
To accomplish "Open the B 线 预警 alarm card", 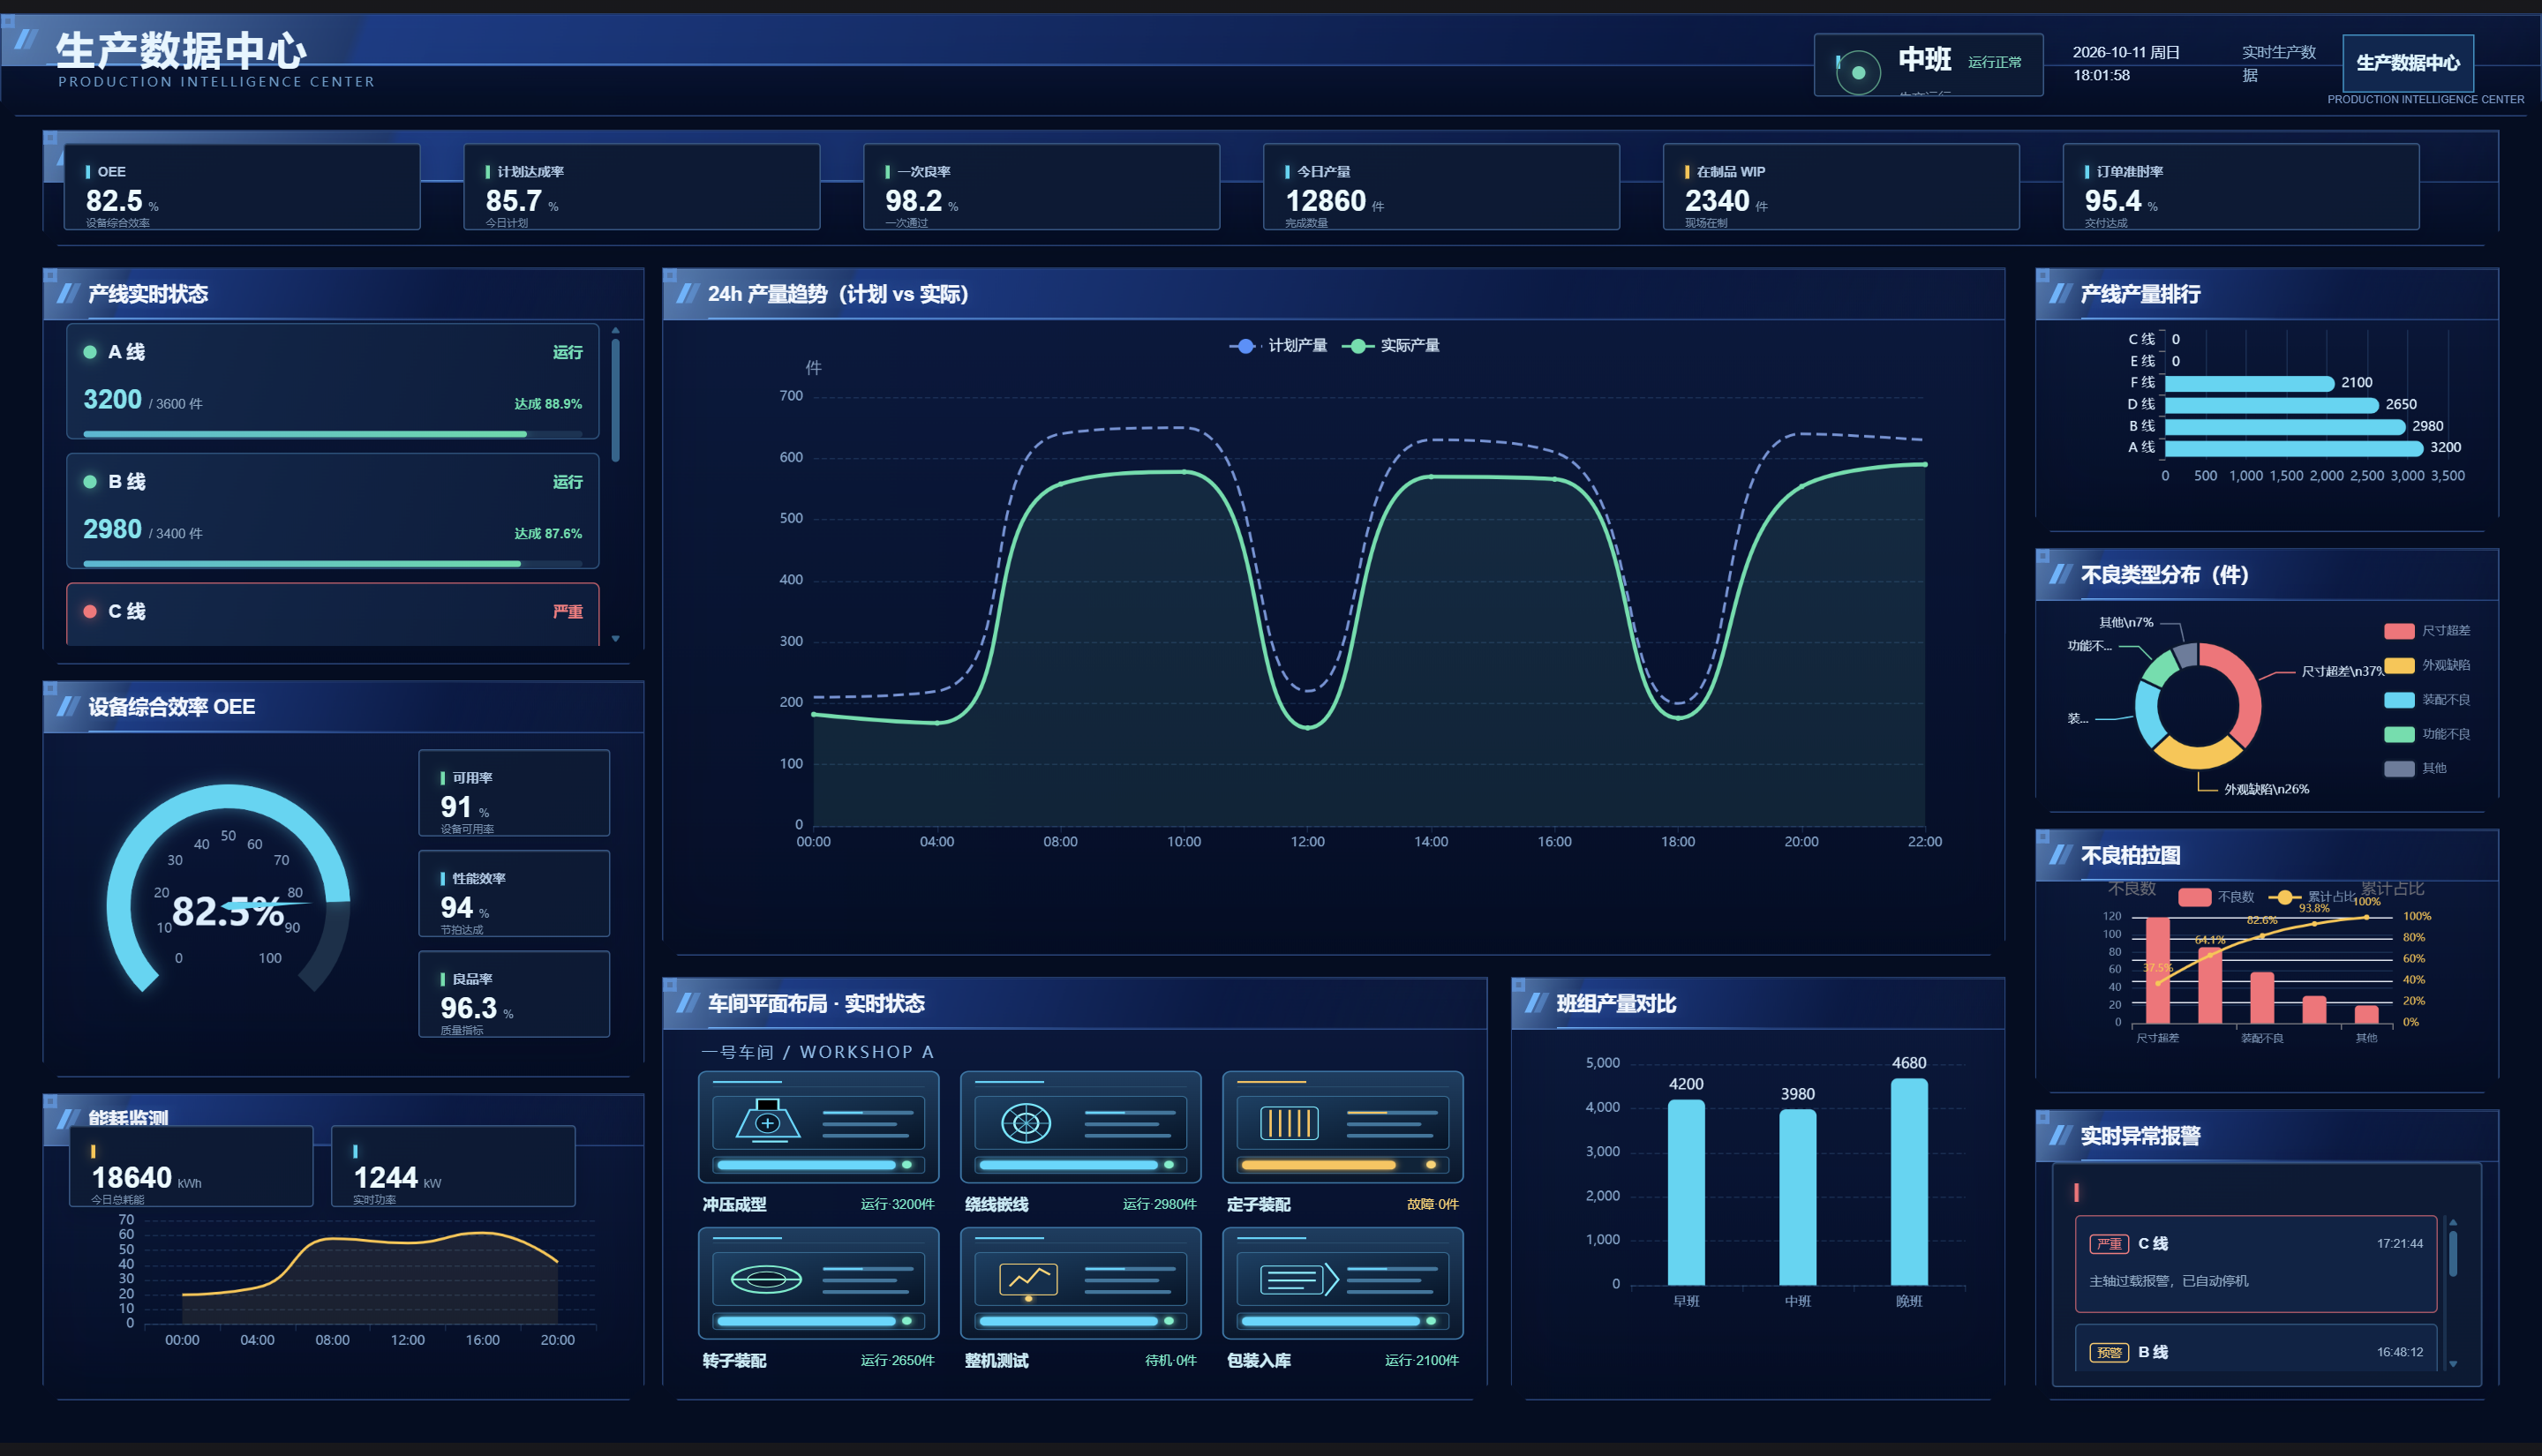I will coord(2256,1348).
